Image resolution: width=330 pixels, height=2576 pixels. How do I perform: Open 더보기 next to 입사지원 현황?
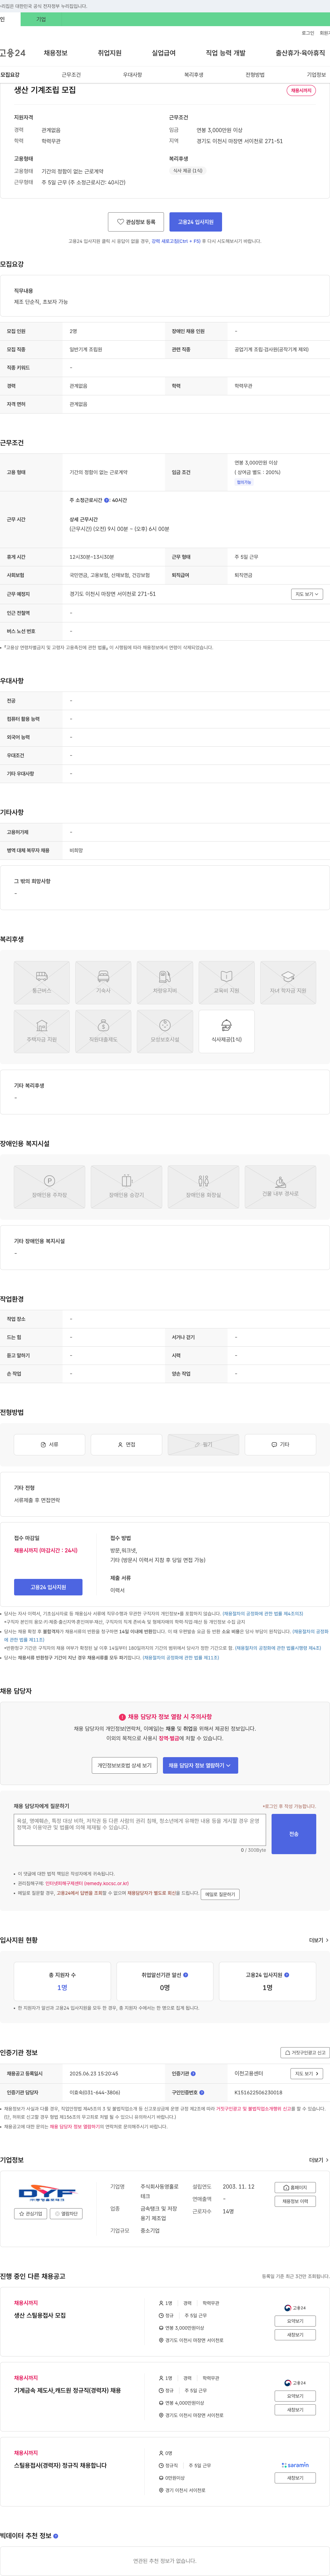pos(318,1940)
